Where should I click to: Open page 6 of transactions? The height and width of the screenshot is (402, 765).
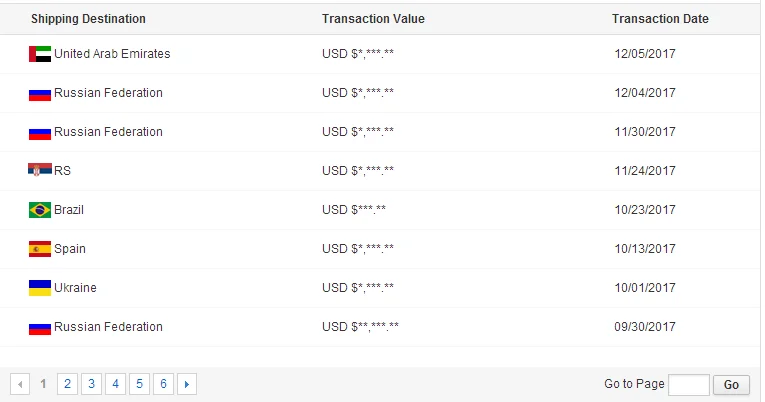[x=163, y=384]
